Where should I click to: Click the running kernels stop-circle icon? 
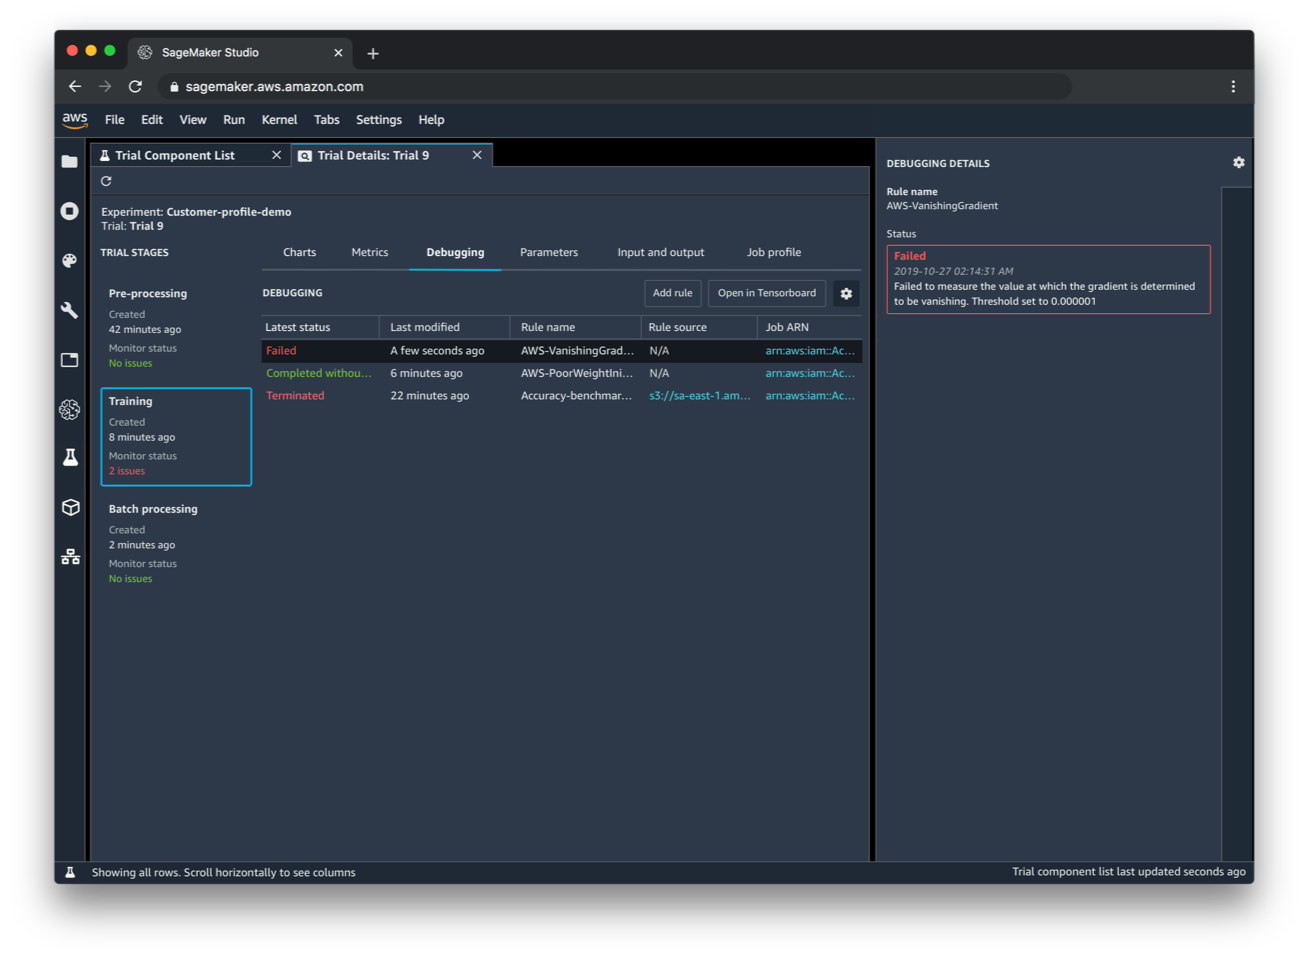(x=69, y=211)
